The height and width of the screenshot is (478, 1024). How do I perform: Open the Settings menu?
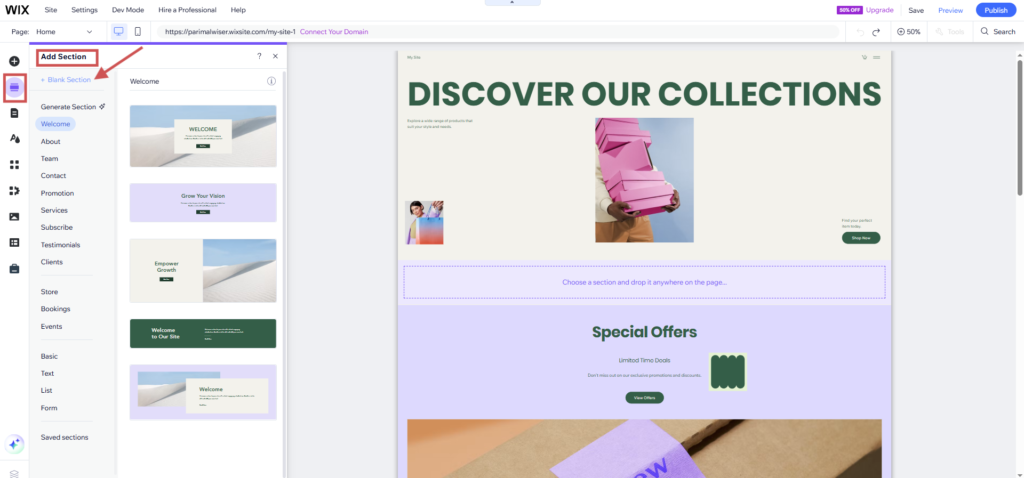pos(85,10)
